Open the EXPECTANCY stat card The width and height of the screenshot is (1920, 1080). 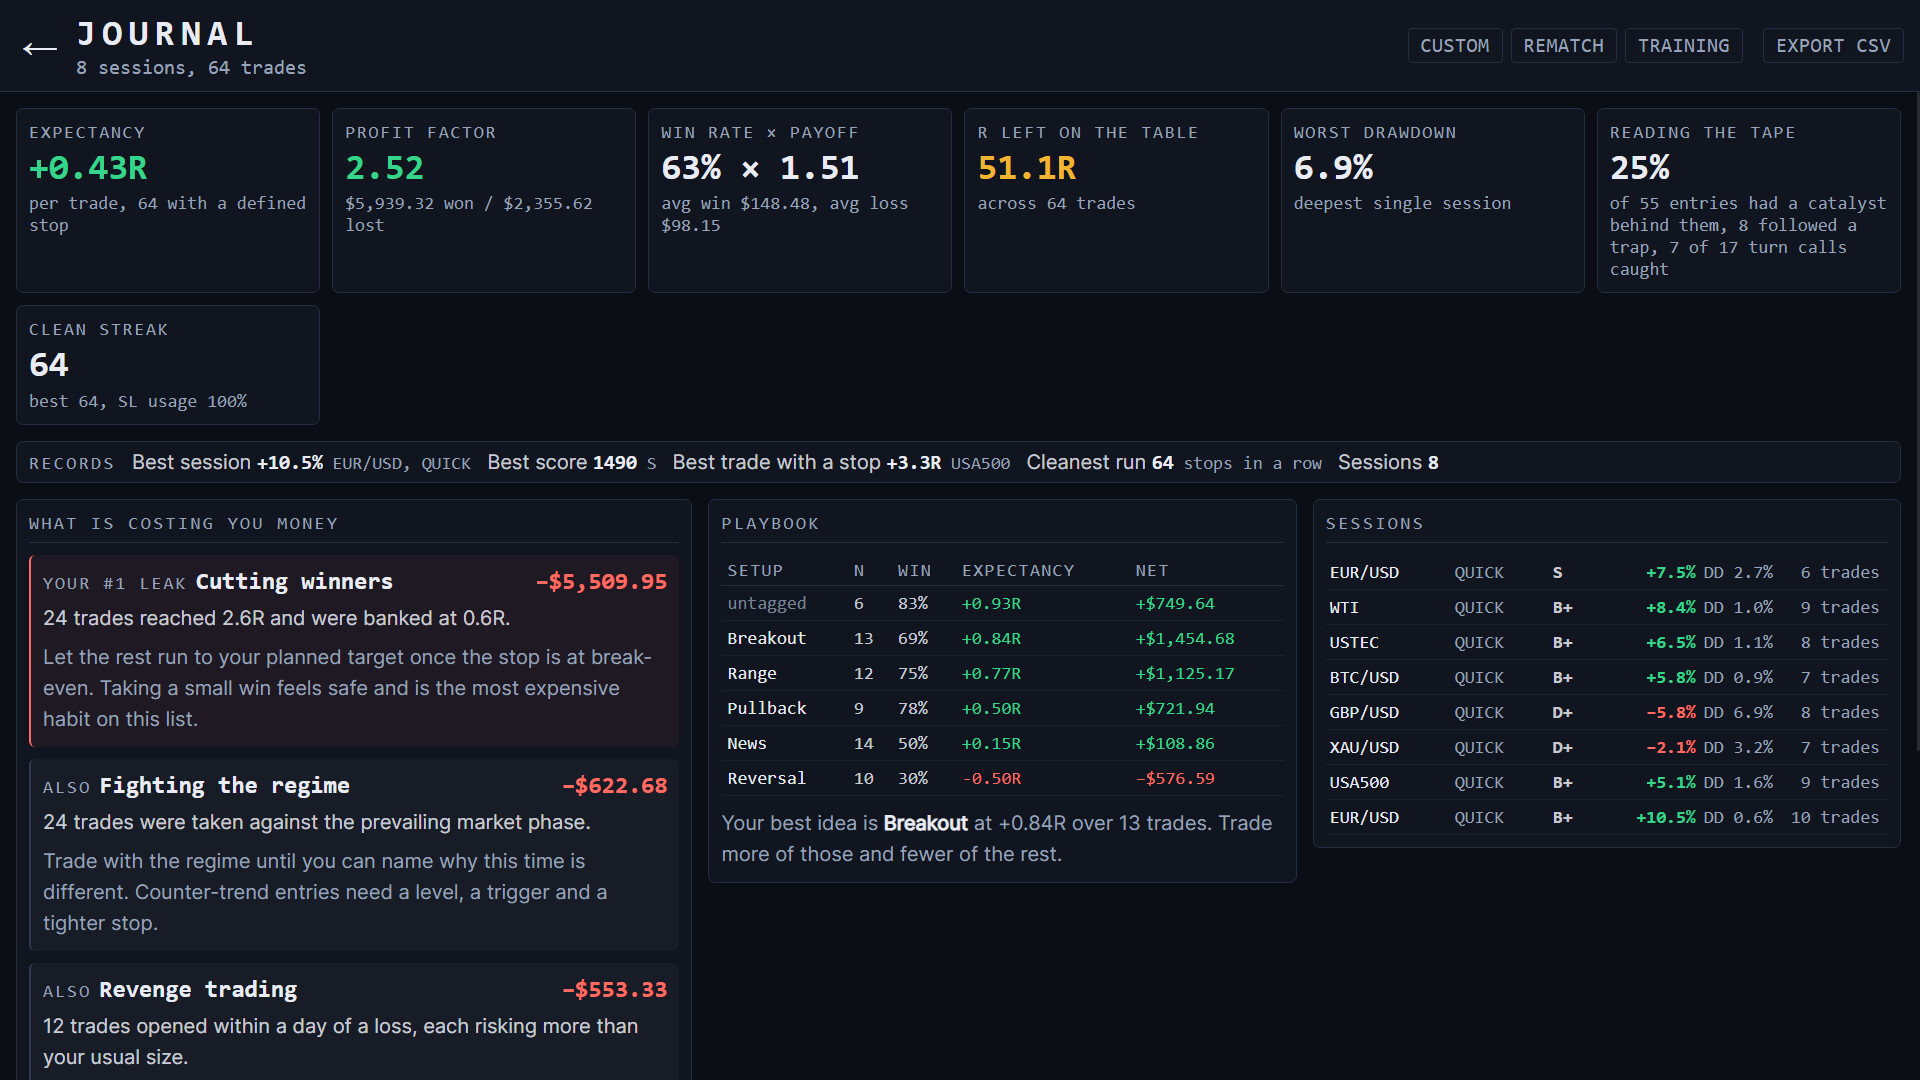click(x=168, y=200)
